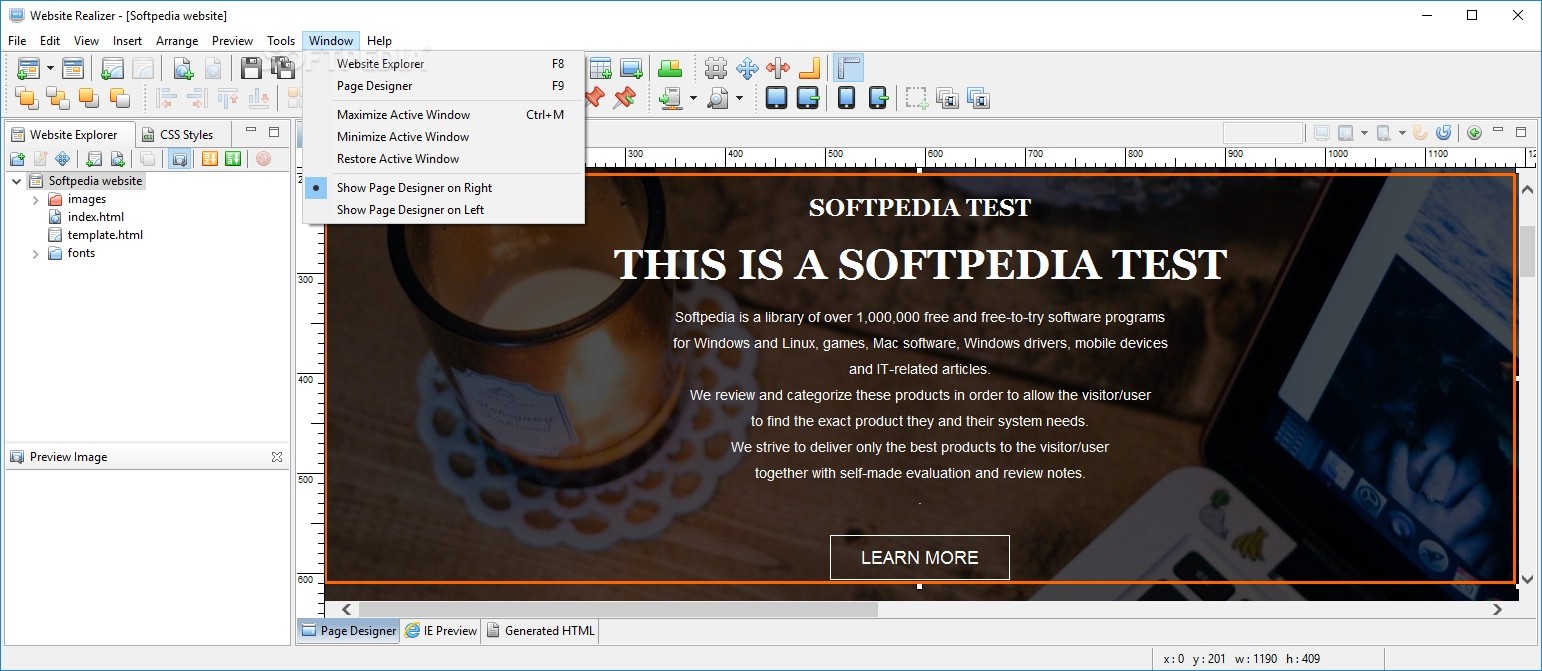The image size is (1542, 671).
Task: Switch to the CSS Styles tab
Action: [178, 134]
